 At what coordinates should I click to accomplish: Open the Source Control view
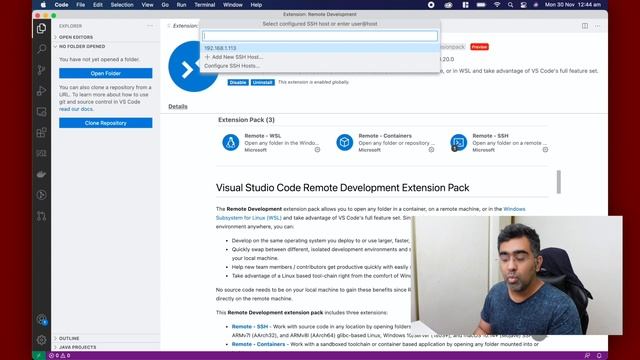41,70
